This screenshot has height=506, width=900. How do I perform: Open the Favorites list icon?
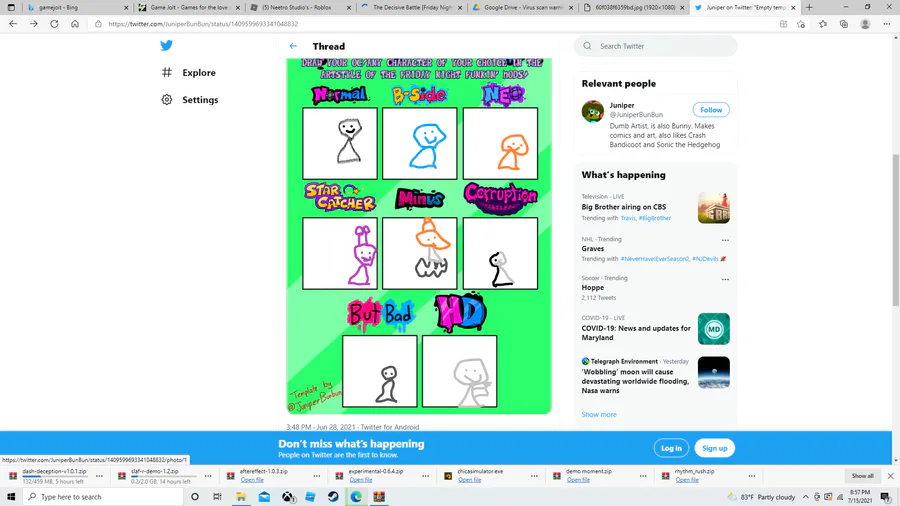coord(823,24)
